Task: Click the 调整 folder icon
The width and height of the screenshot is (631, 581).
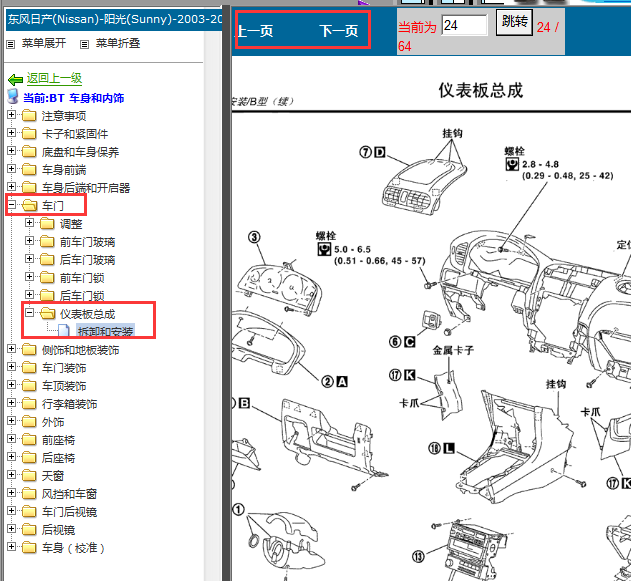Action: pyautogui.click(x=47, y=223)
